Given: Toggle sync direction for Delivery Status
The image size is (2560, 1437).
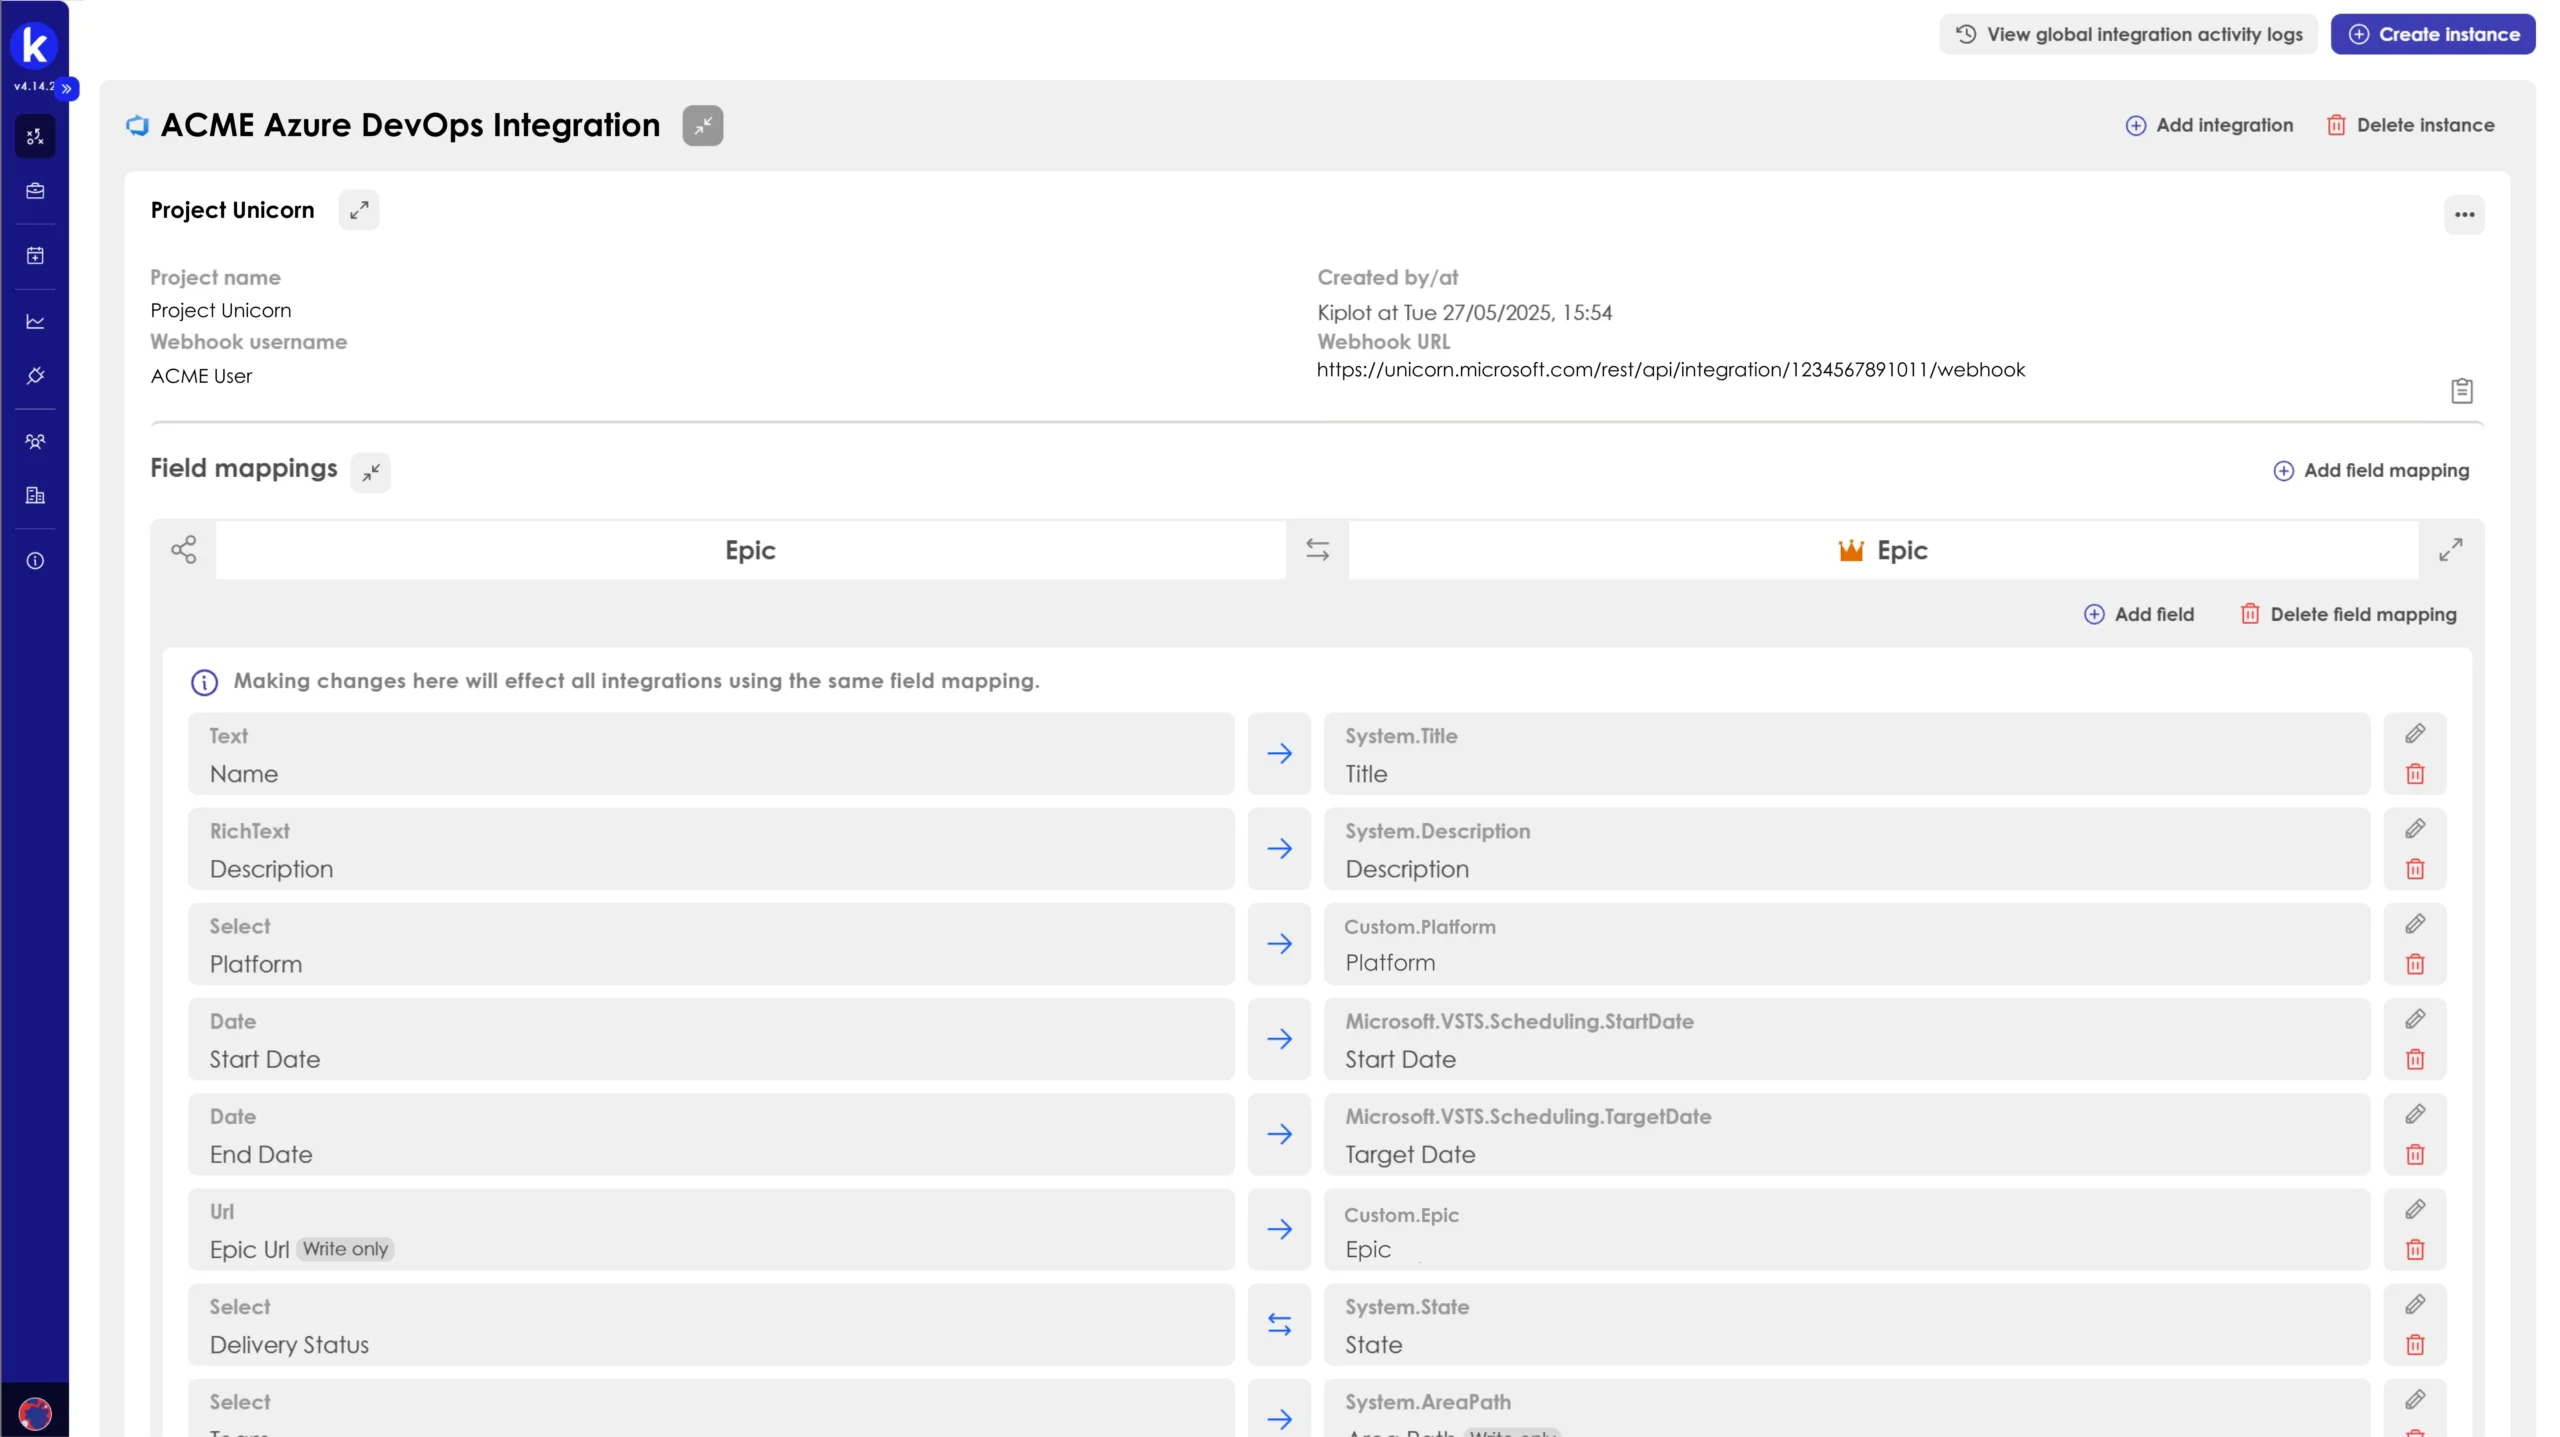Looking at the screenshot, I should pos(1279,1324).
